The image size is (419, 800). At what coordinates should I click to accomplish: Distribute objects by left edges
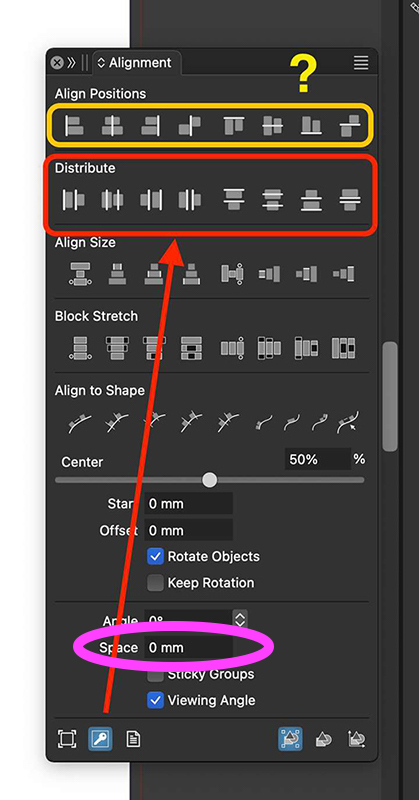pyautogui.click(x=74, y=199)
